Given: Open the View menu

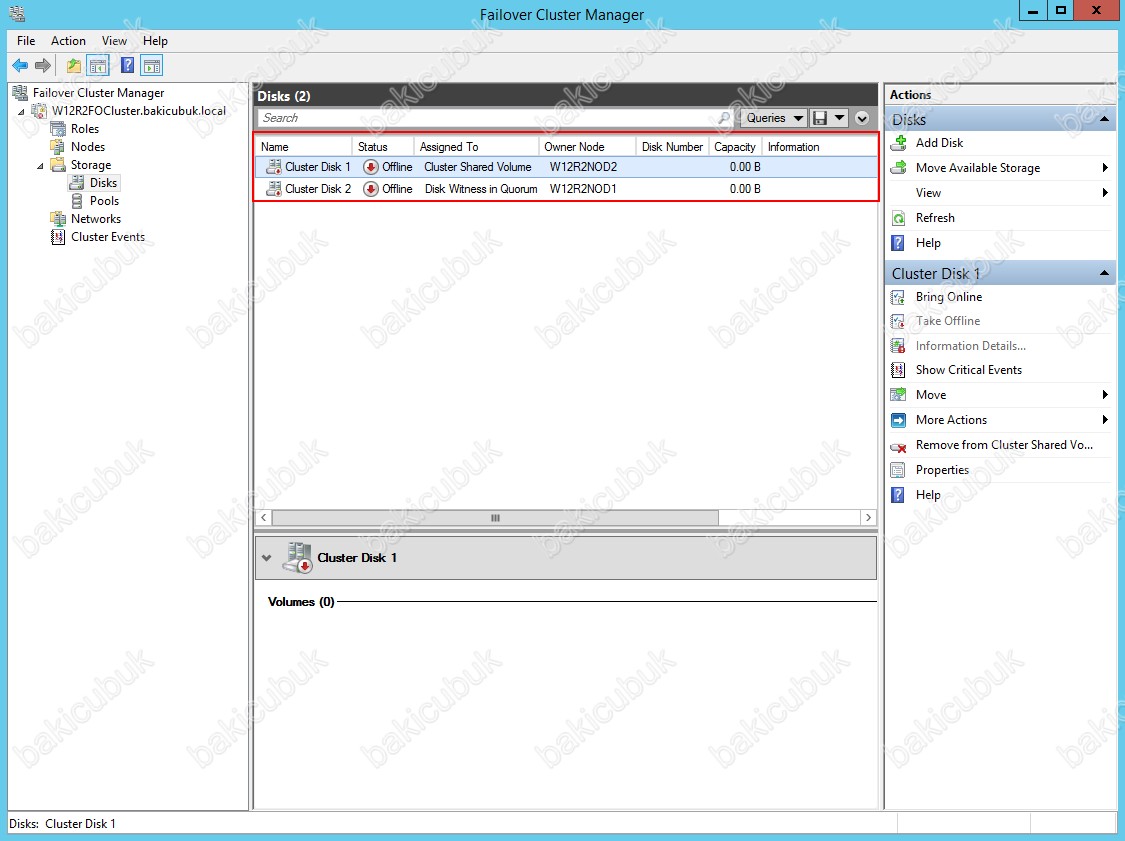Looking at the screenshot, I should (114, 41).
